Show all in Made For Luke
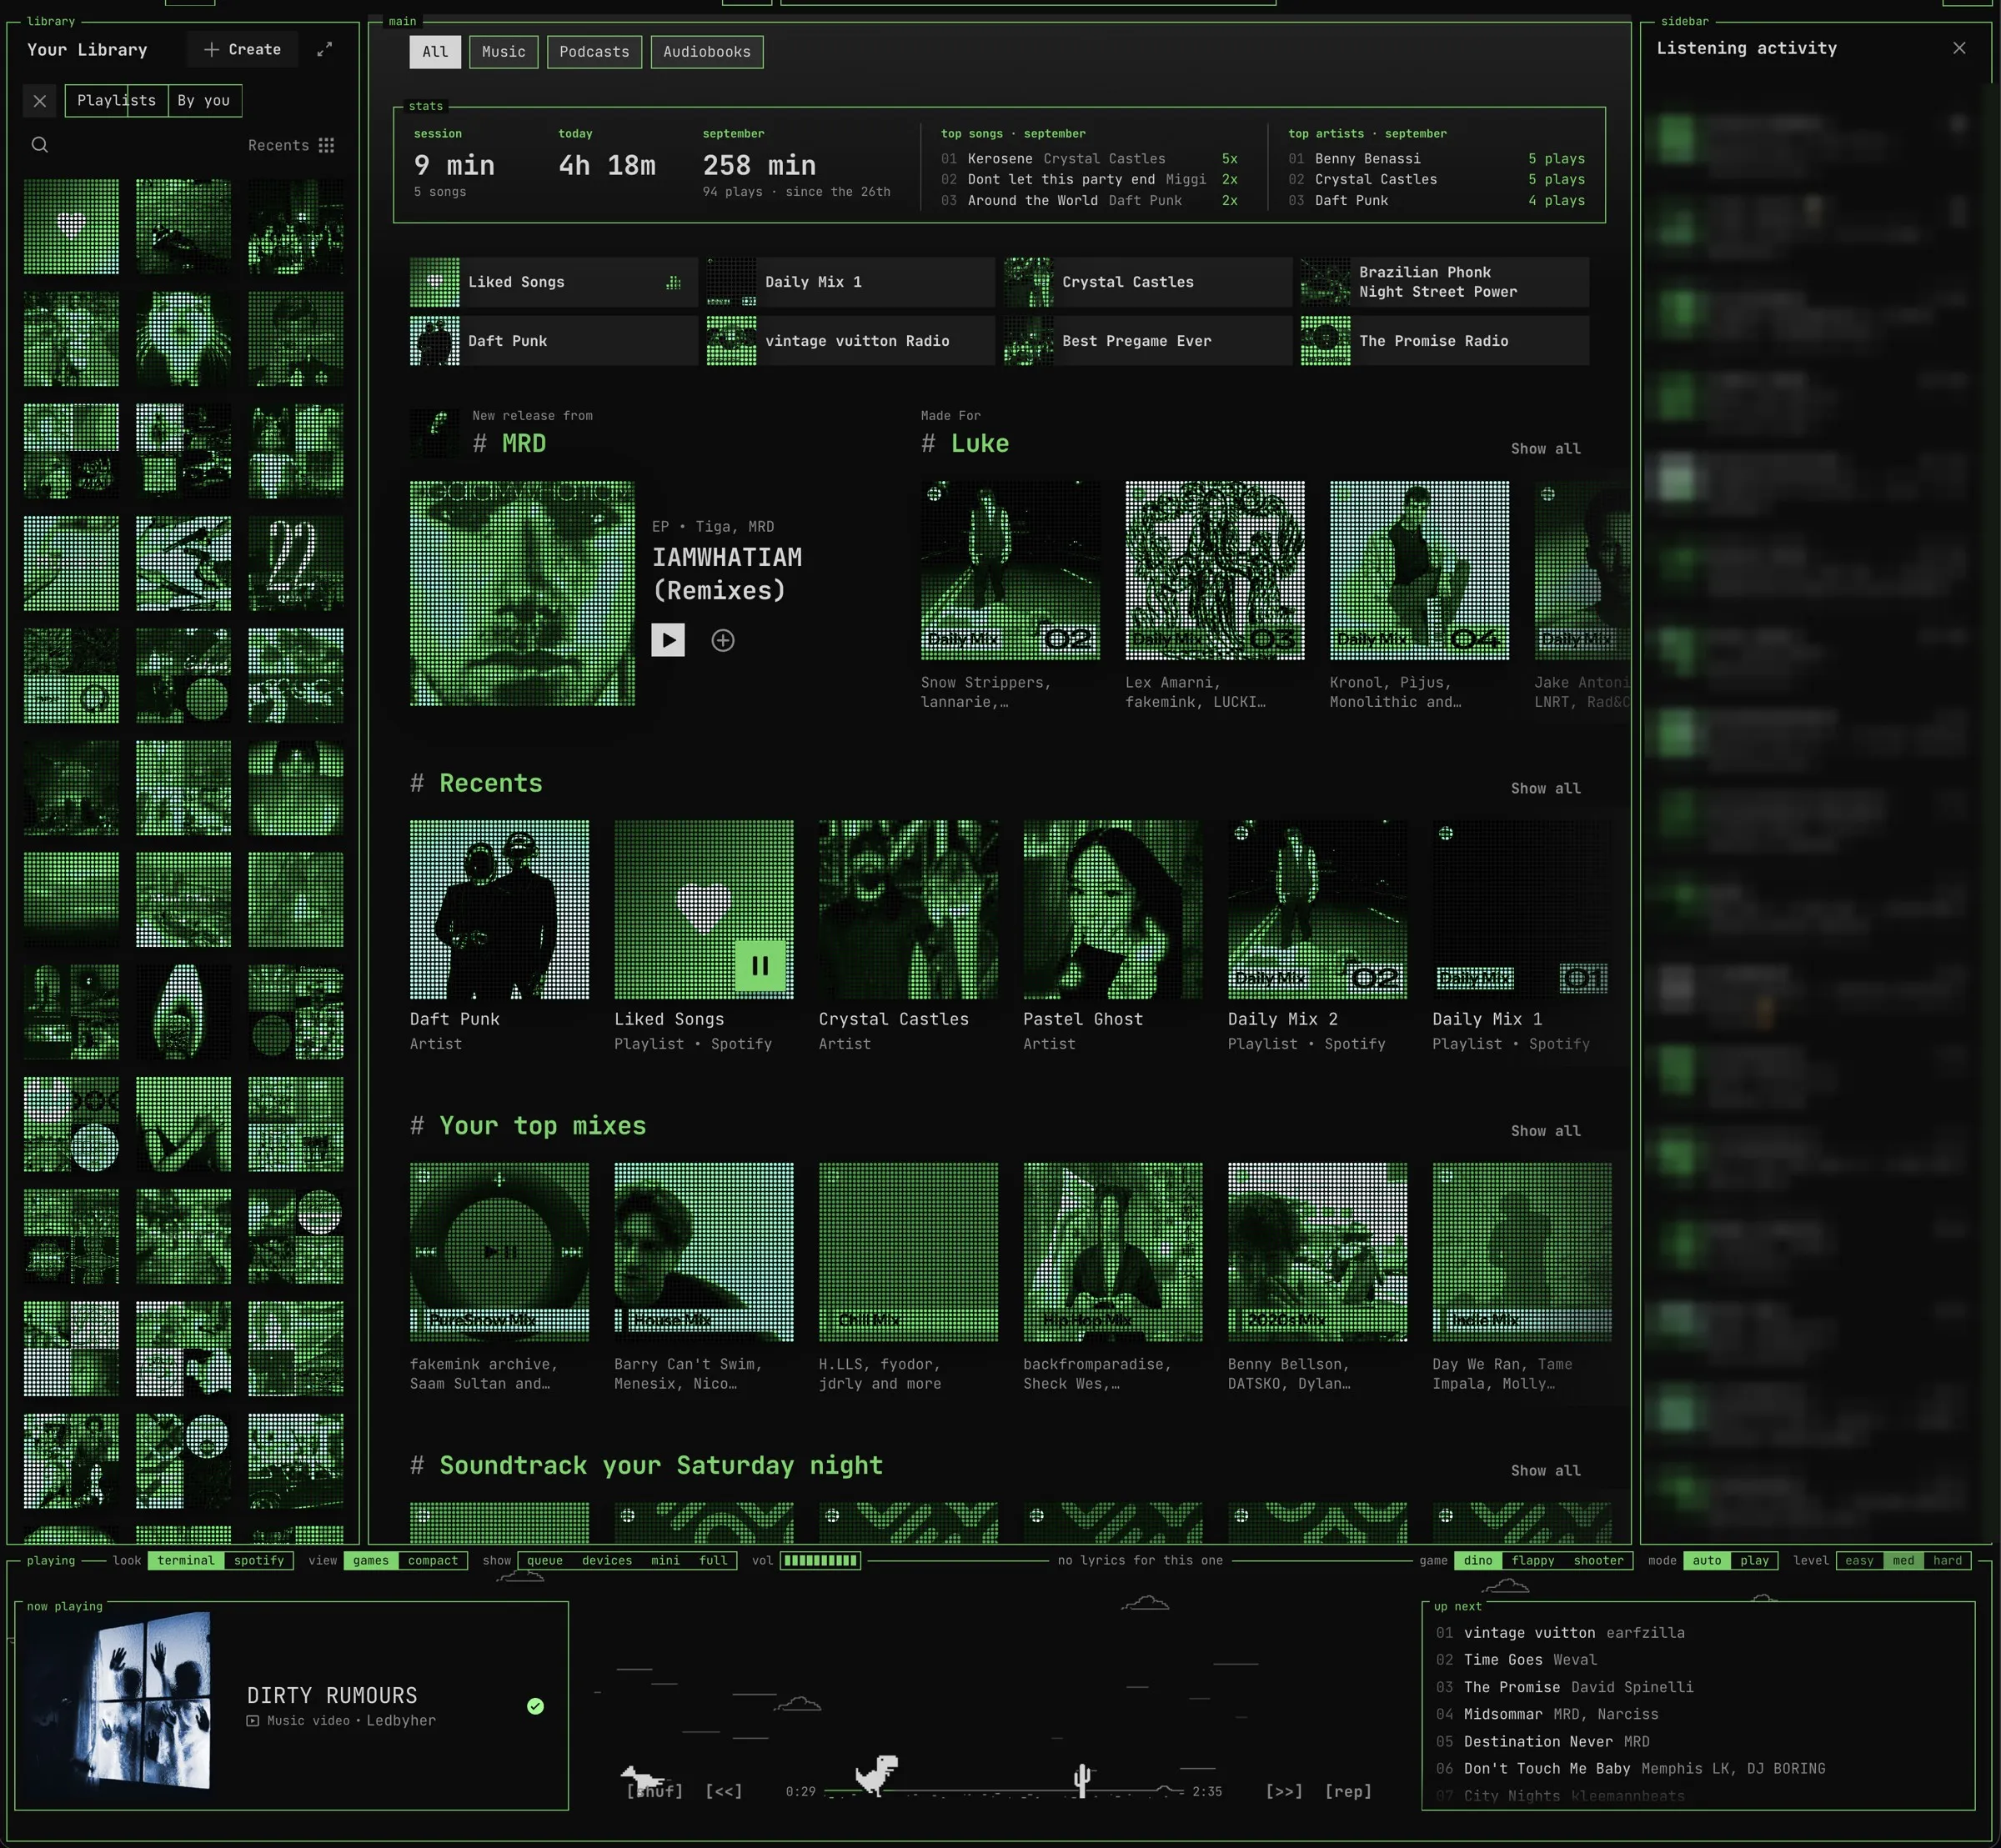 click(x=1545, y=449)
